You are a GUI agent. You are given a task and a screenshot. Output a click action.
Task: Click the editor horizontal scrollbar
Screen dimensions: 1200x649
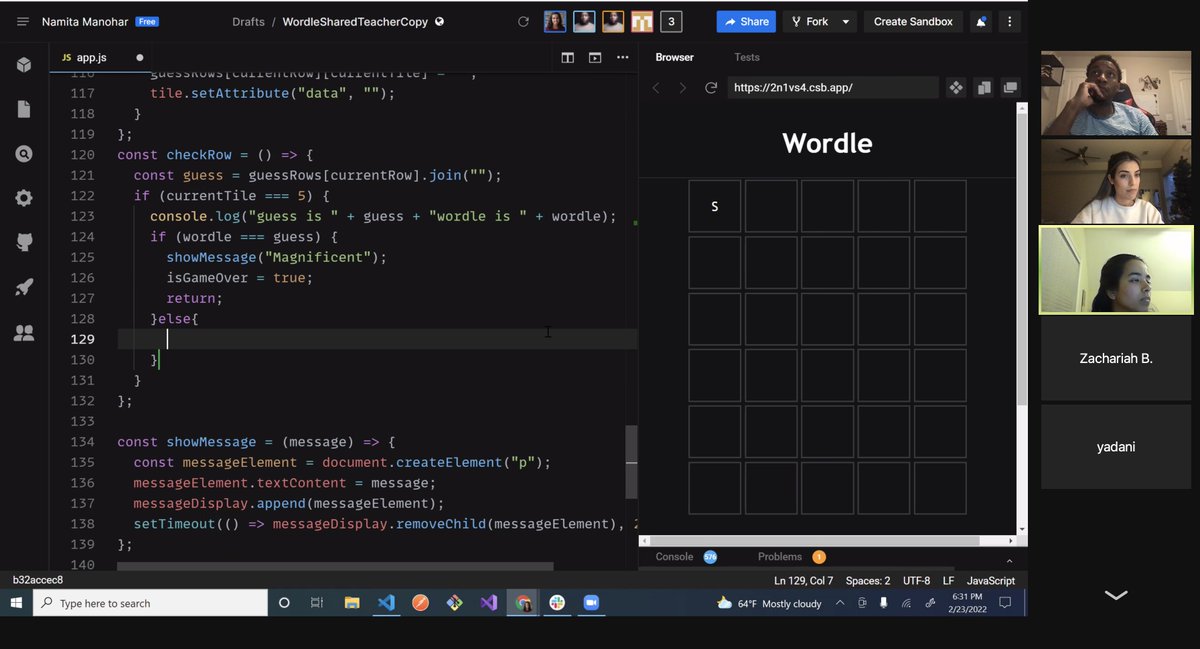(335, 566)
